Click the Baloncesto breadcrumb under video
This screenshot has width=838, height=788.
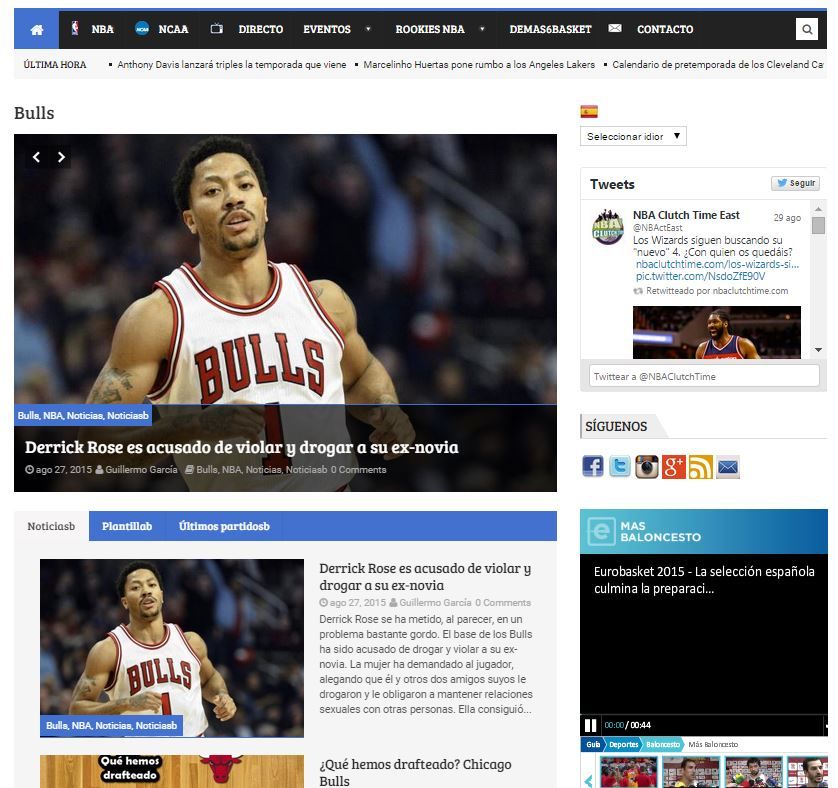click(663, 744)
